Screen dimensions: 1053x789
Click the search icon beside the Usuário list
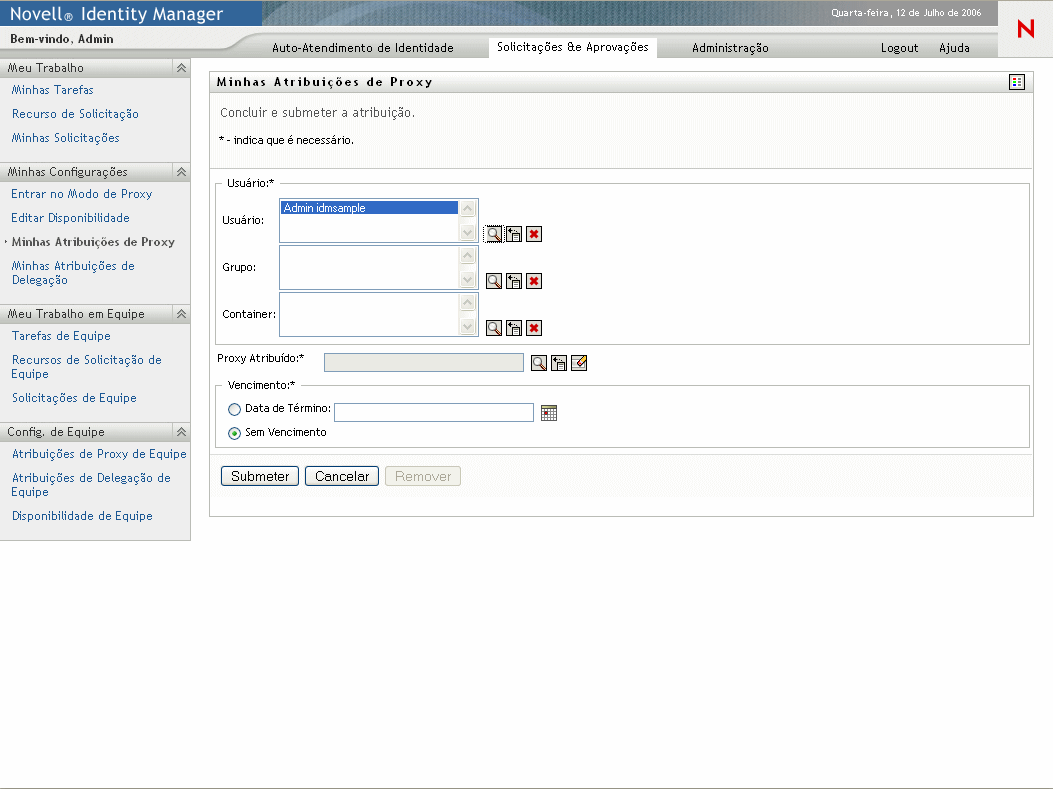493,234
